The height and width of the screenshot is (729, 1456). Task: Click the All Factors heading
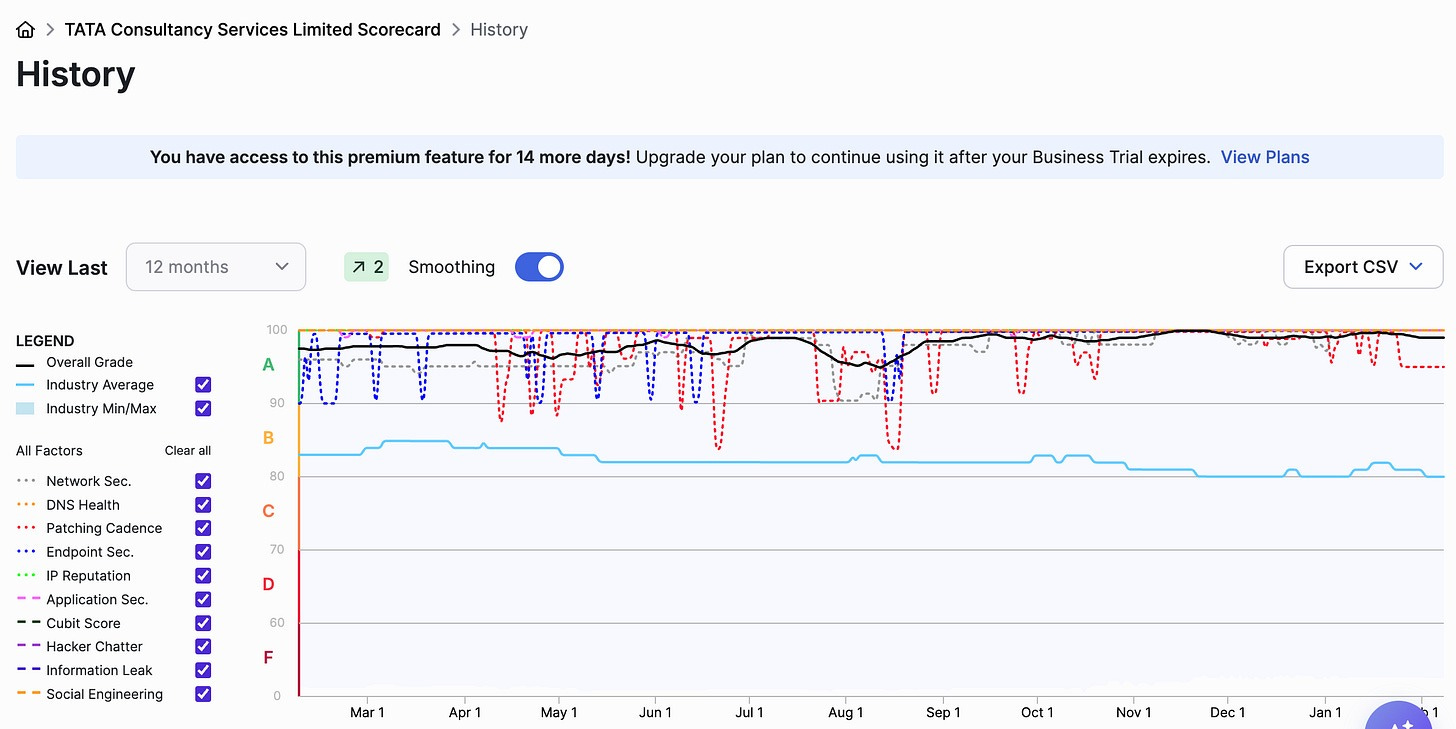tap(49, 451)
